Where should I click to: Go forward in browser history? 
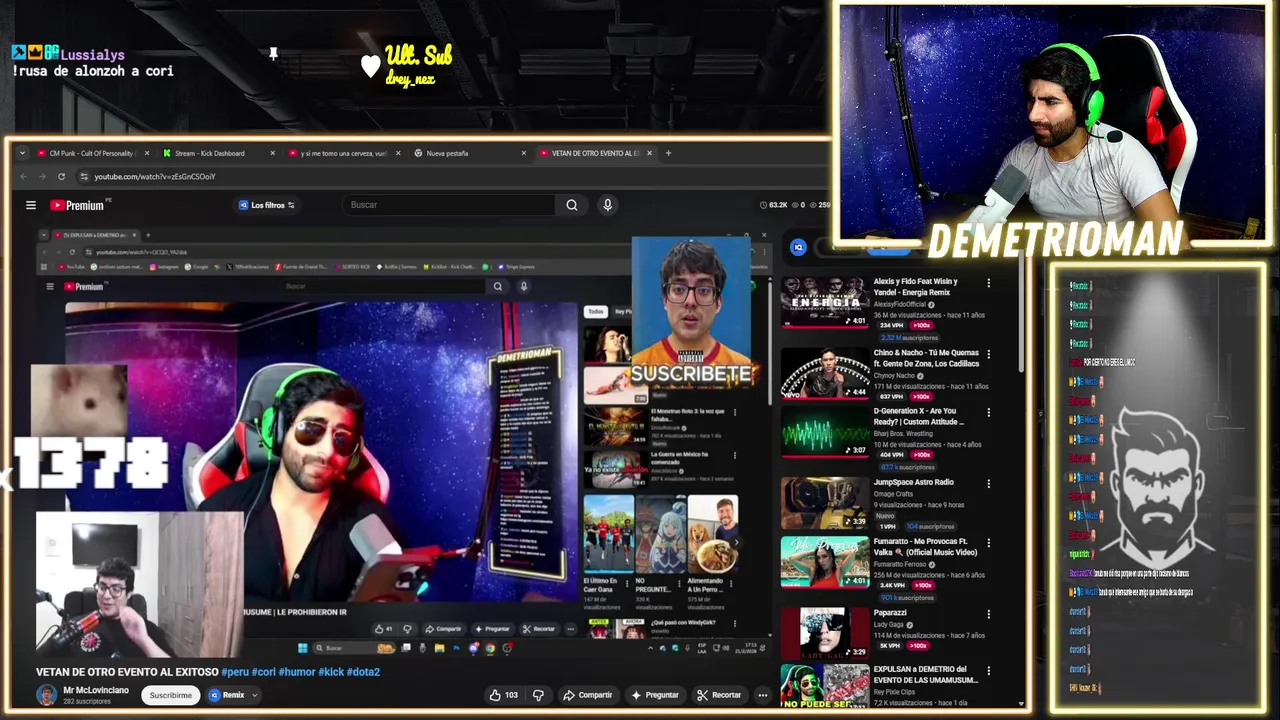pyautogui.click(x=43, y=177)
